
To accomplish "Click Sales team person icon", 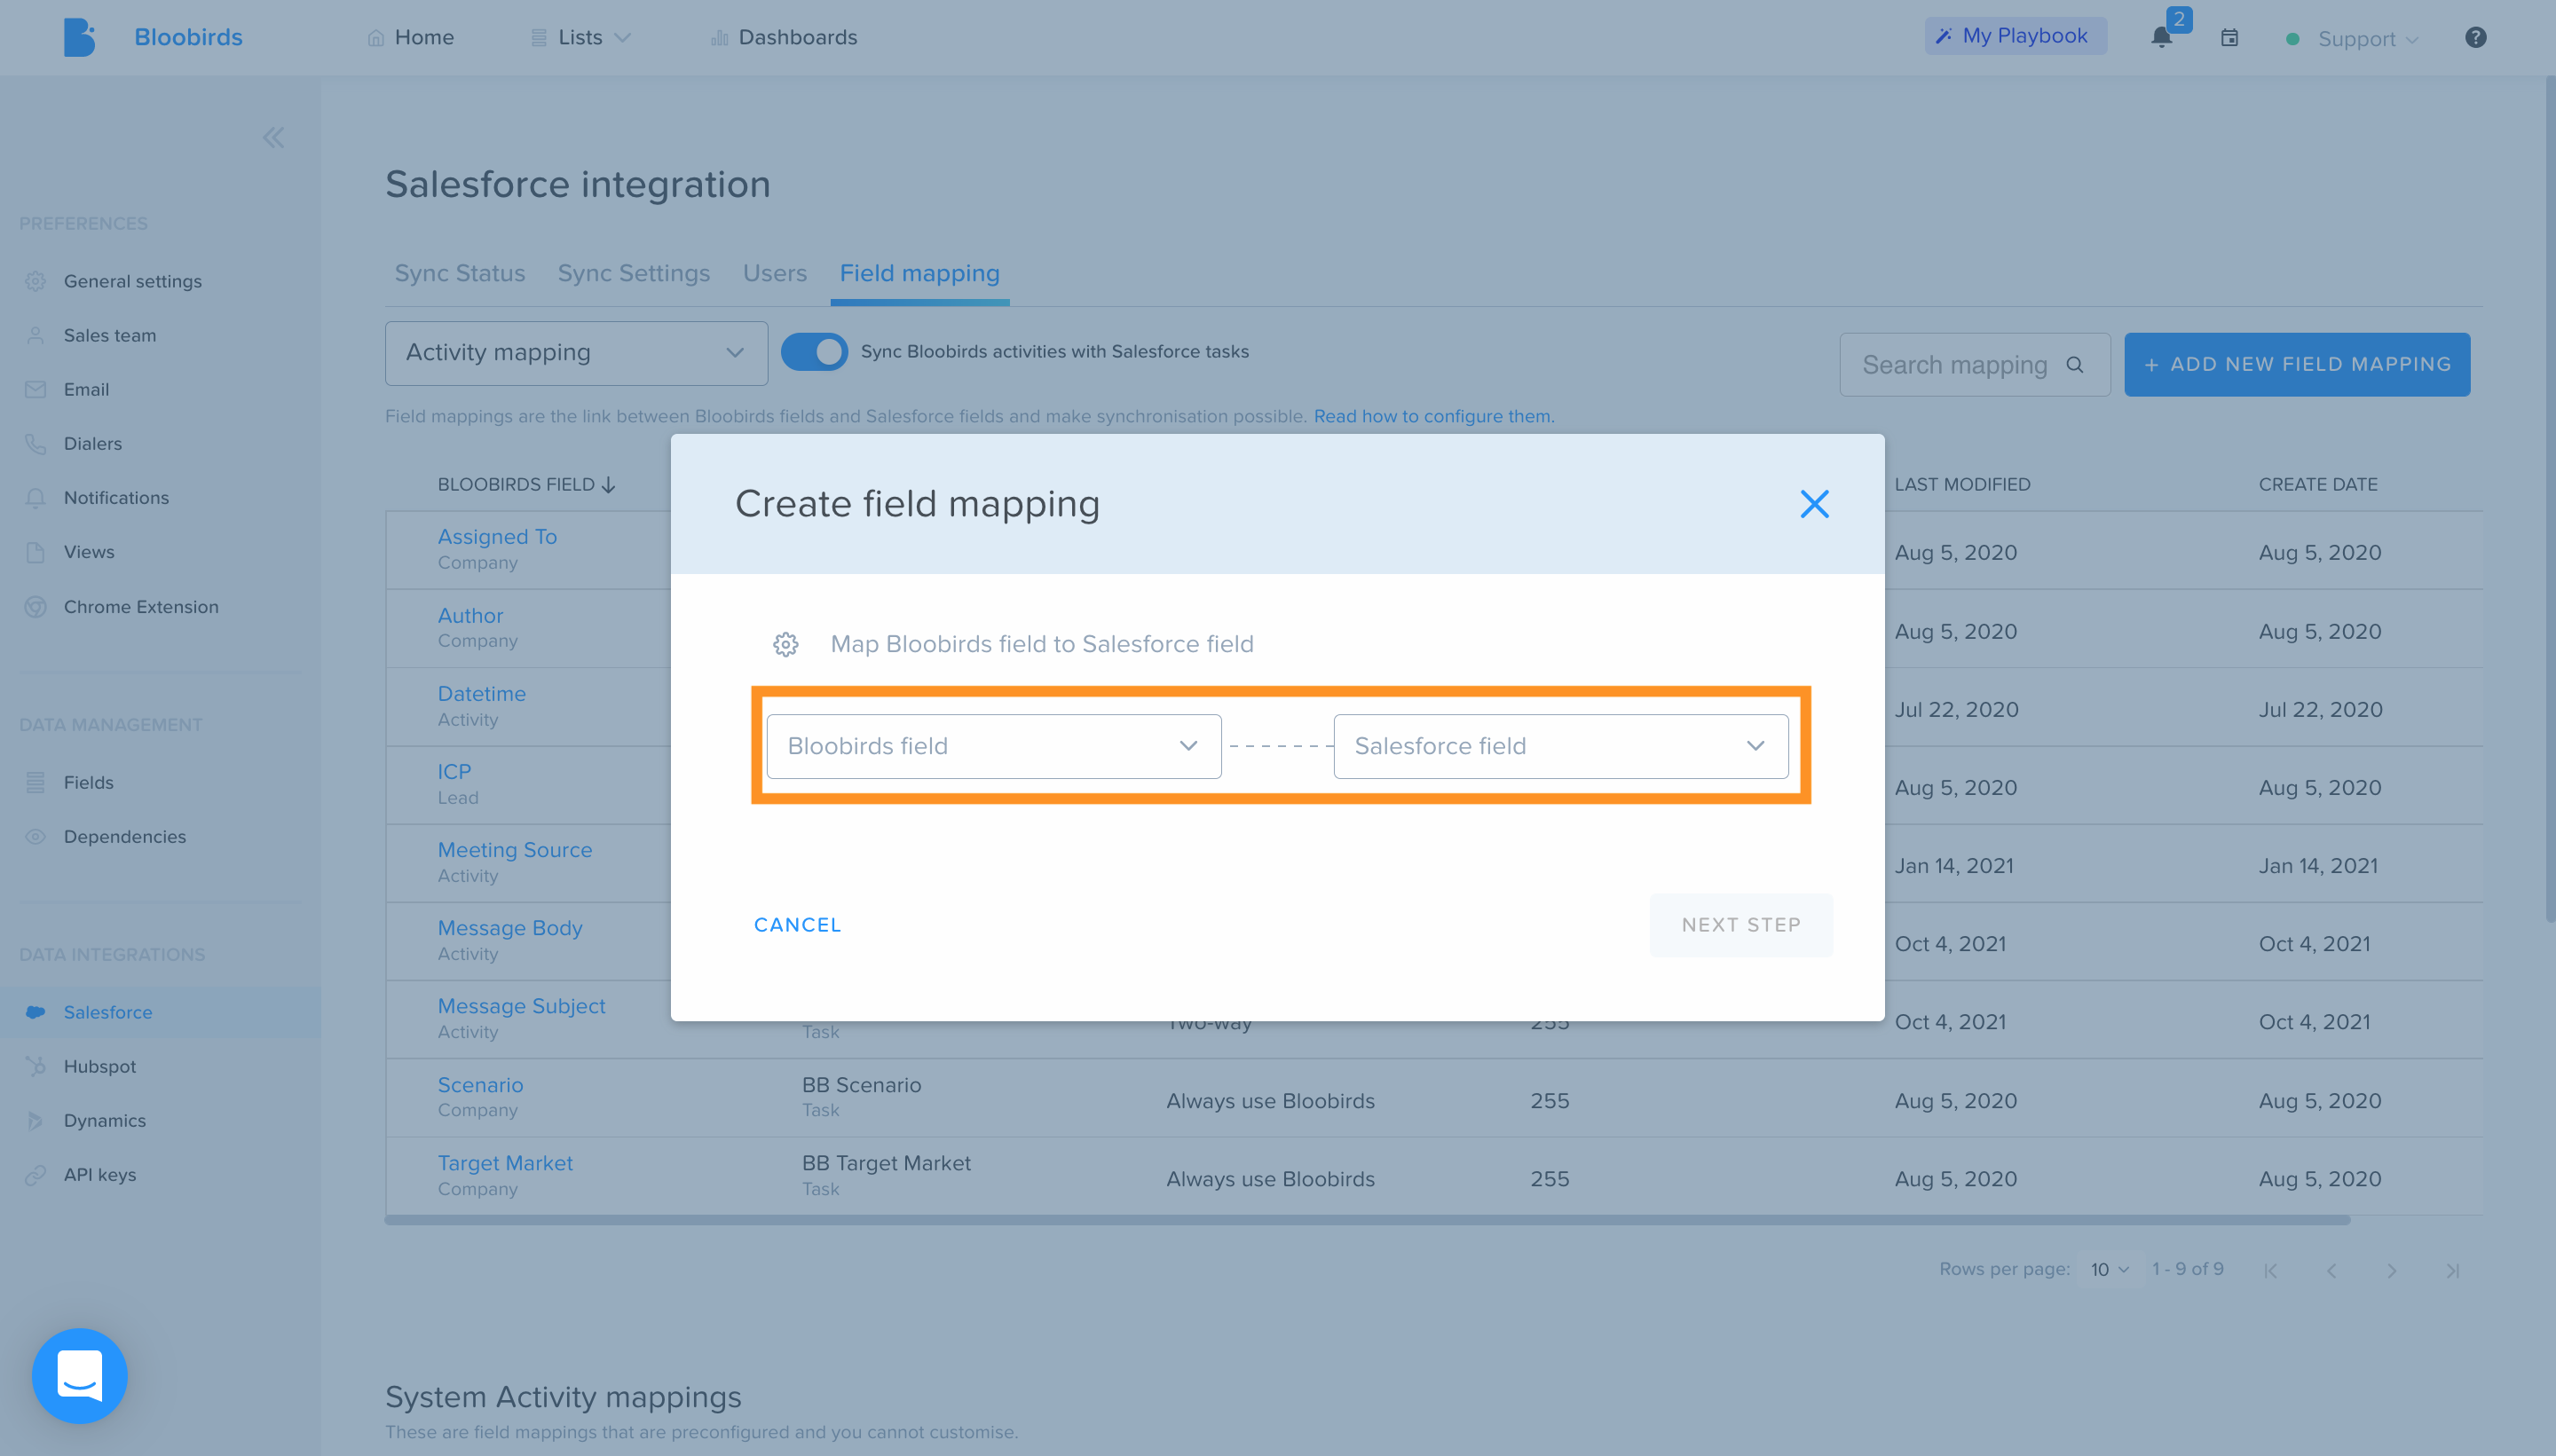I will [36, 335].
